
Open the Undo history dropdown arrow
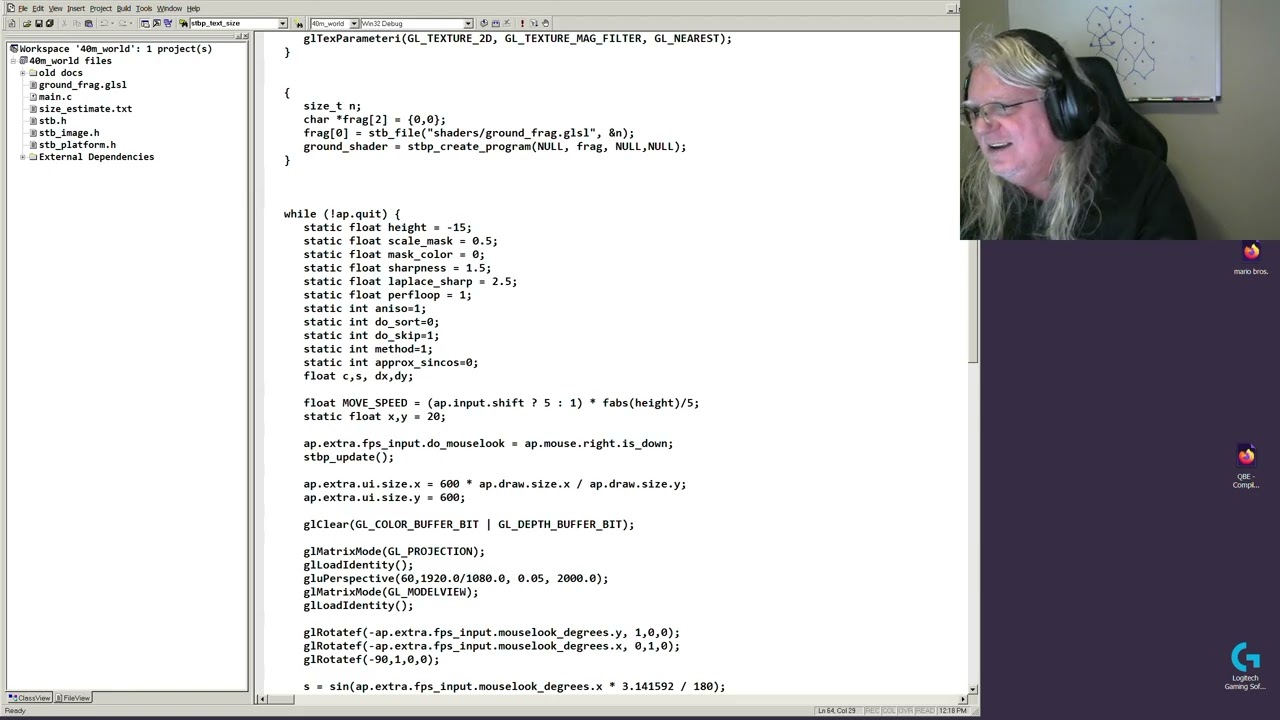[113, 24]
